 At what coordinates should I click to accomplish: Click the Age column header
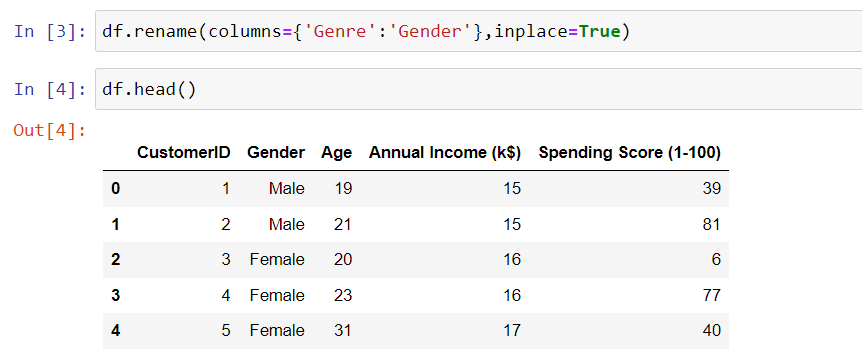click(x=336, y=153)
